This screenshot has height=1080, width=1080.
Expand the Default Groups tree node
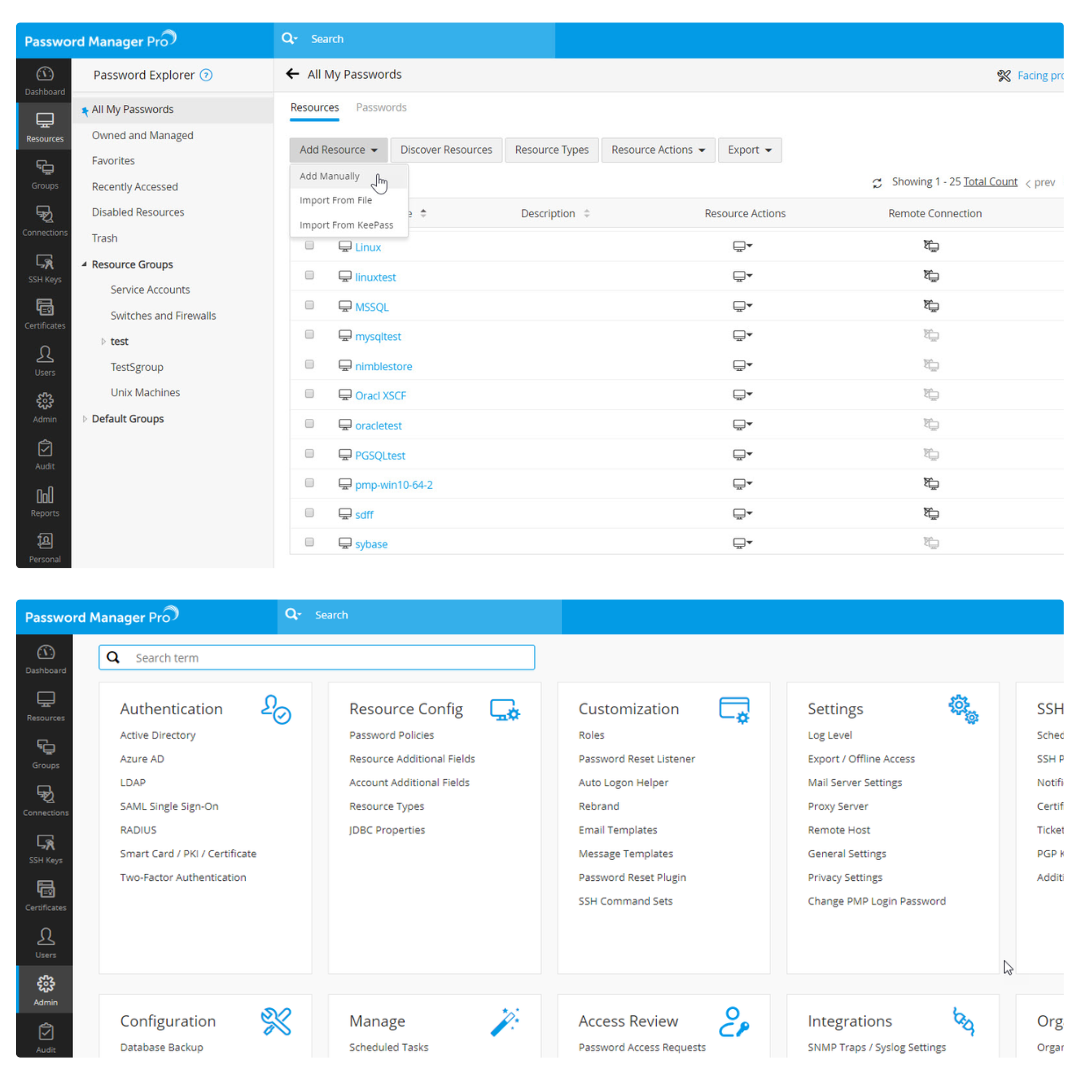[x=85, y=419]
